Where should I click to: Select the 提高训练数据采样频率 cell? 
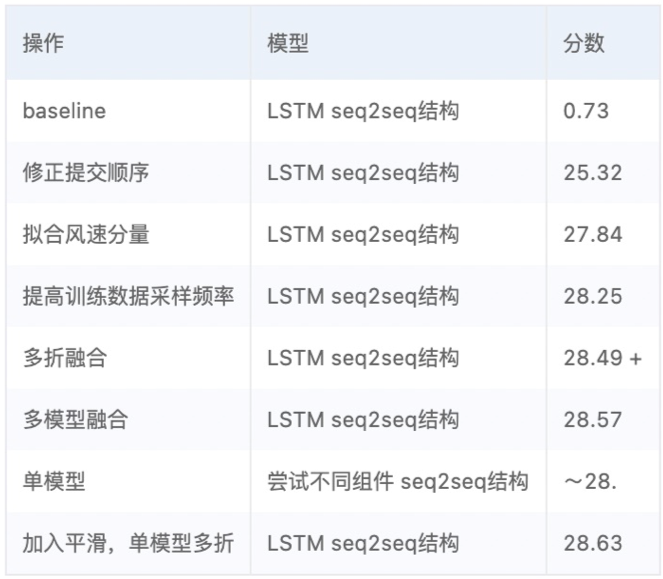[128, 296]
